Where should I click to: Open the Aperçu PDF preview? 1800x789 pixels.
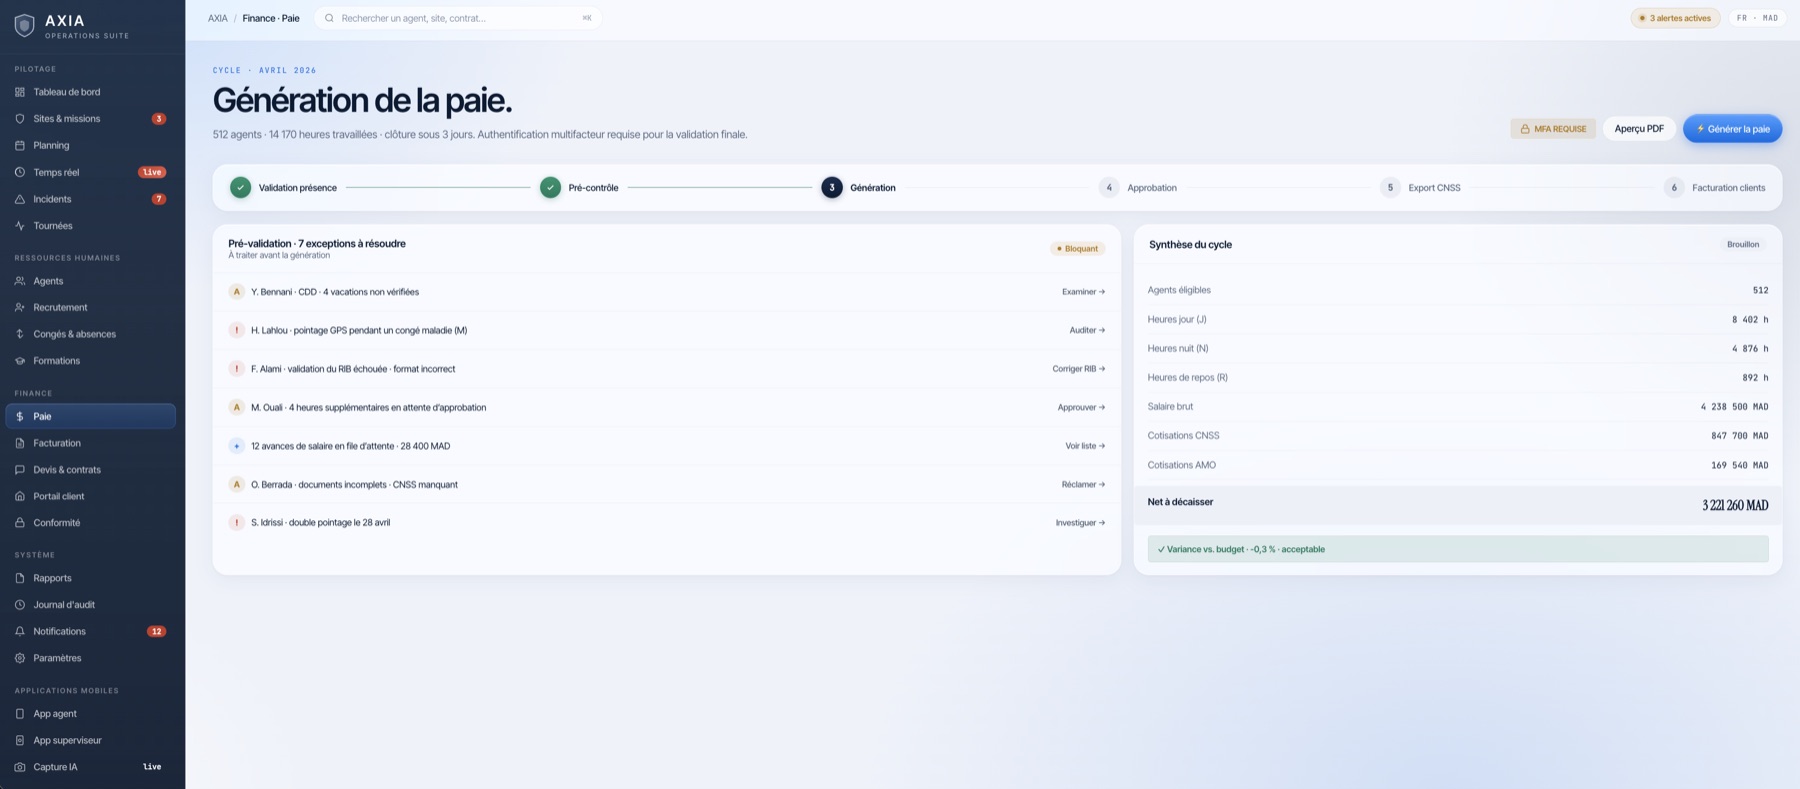pyautogui.click(x=1639, y=129)
